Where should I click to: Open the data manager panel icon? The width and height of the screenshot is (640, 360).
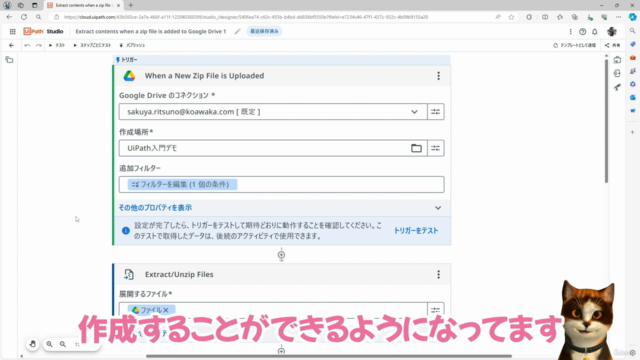(x=617, y=60)
